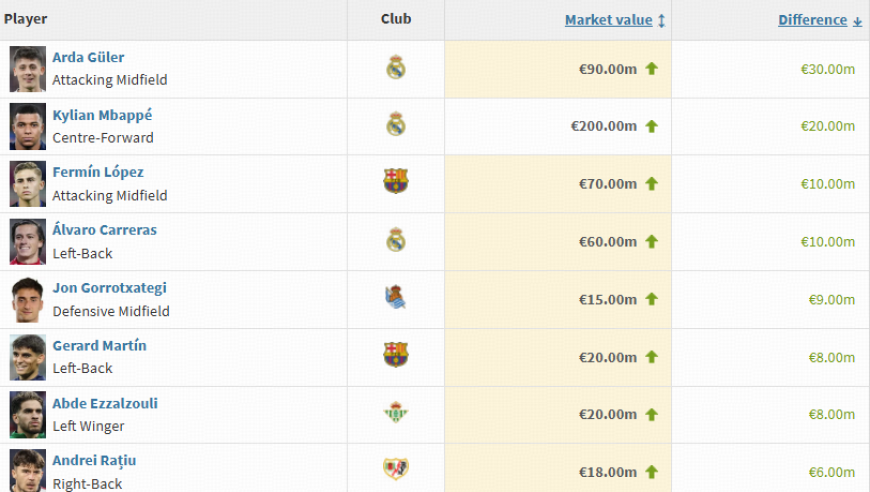Click Rayo Vallecano crest beside Andrei Rațiu

pos(396,469)
